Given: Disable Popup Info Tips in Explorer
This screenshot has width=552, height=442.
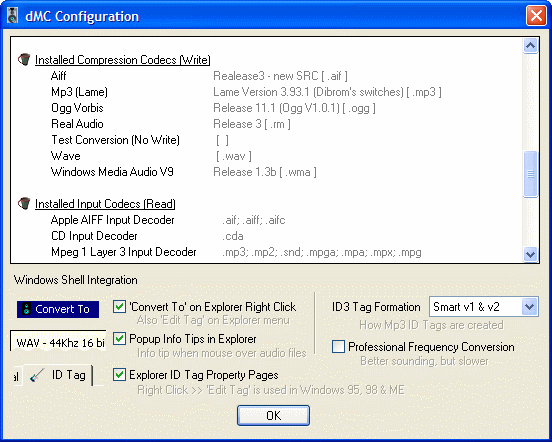Looking at the screenshot, I should tap(119, 339).
